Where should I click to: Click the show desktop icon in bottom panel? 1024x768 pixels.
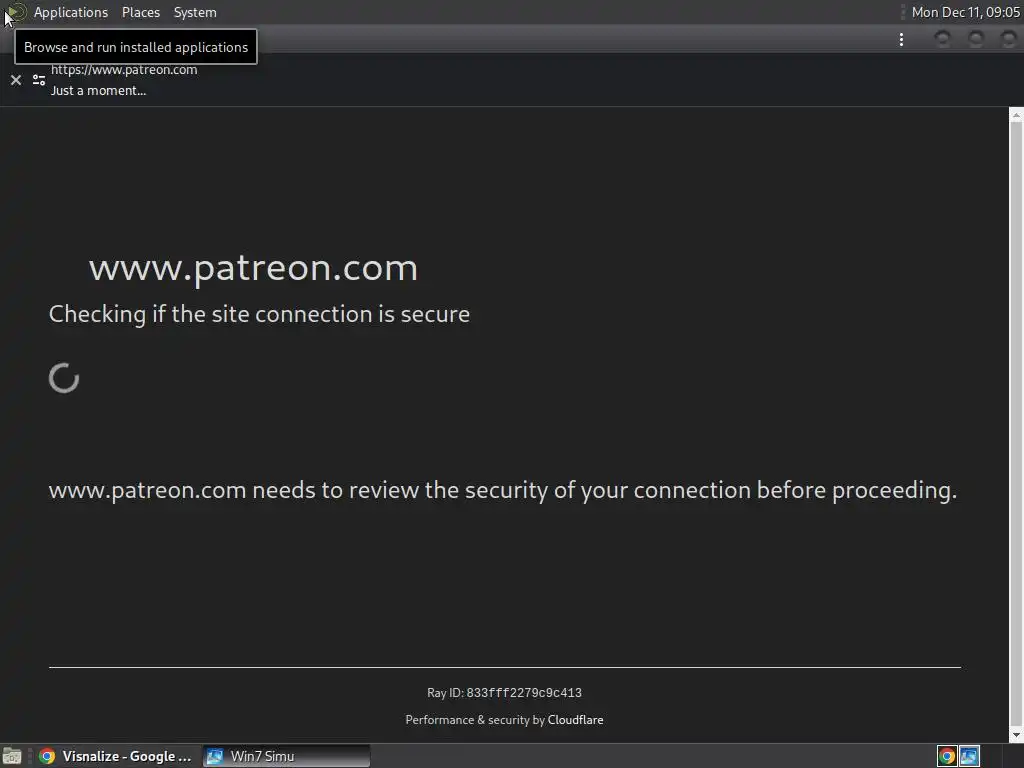[x=12, y=756]
